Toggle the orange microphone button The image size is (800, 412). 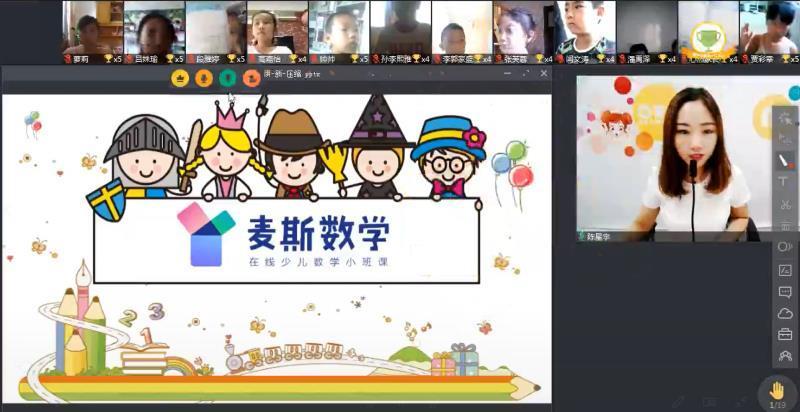[x=204, y=78]
